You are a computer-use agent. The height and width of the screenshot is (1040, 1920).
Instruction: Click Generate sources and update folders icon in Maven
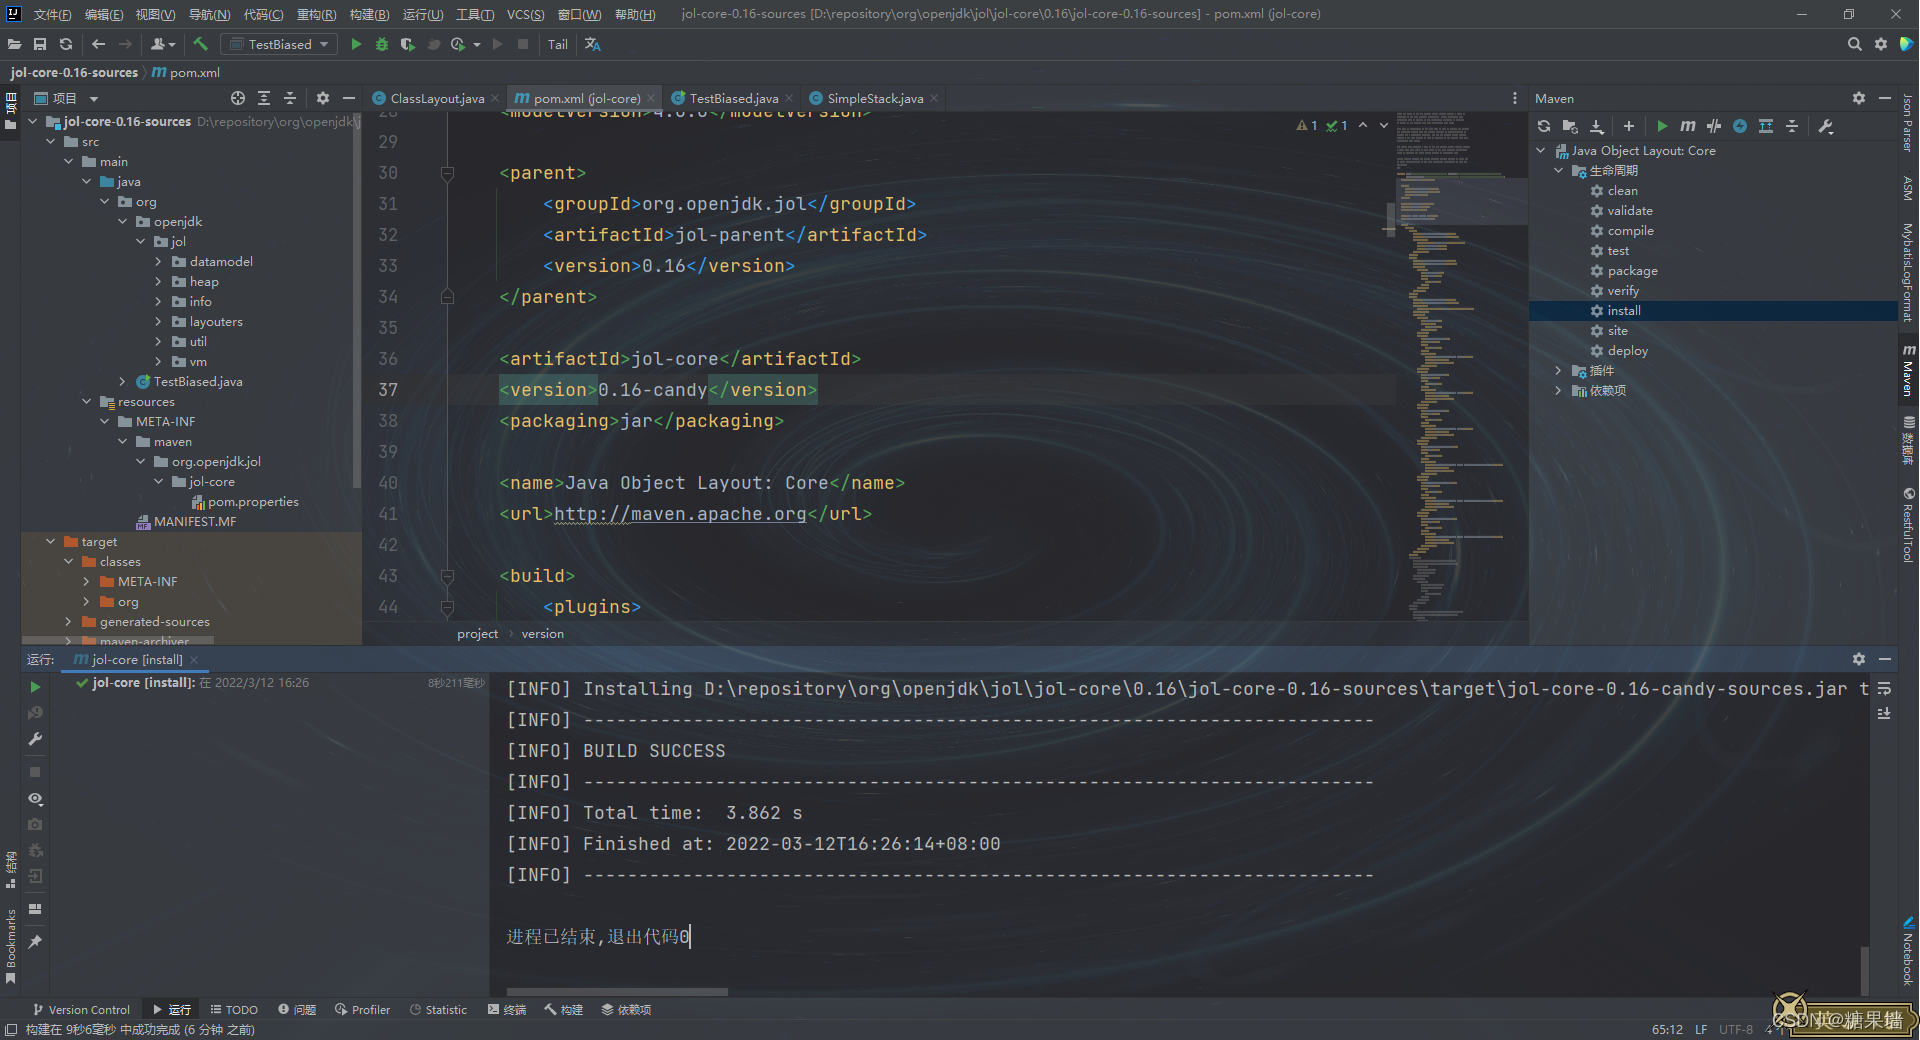tap(1570, 126)
